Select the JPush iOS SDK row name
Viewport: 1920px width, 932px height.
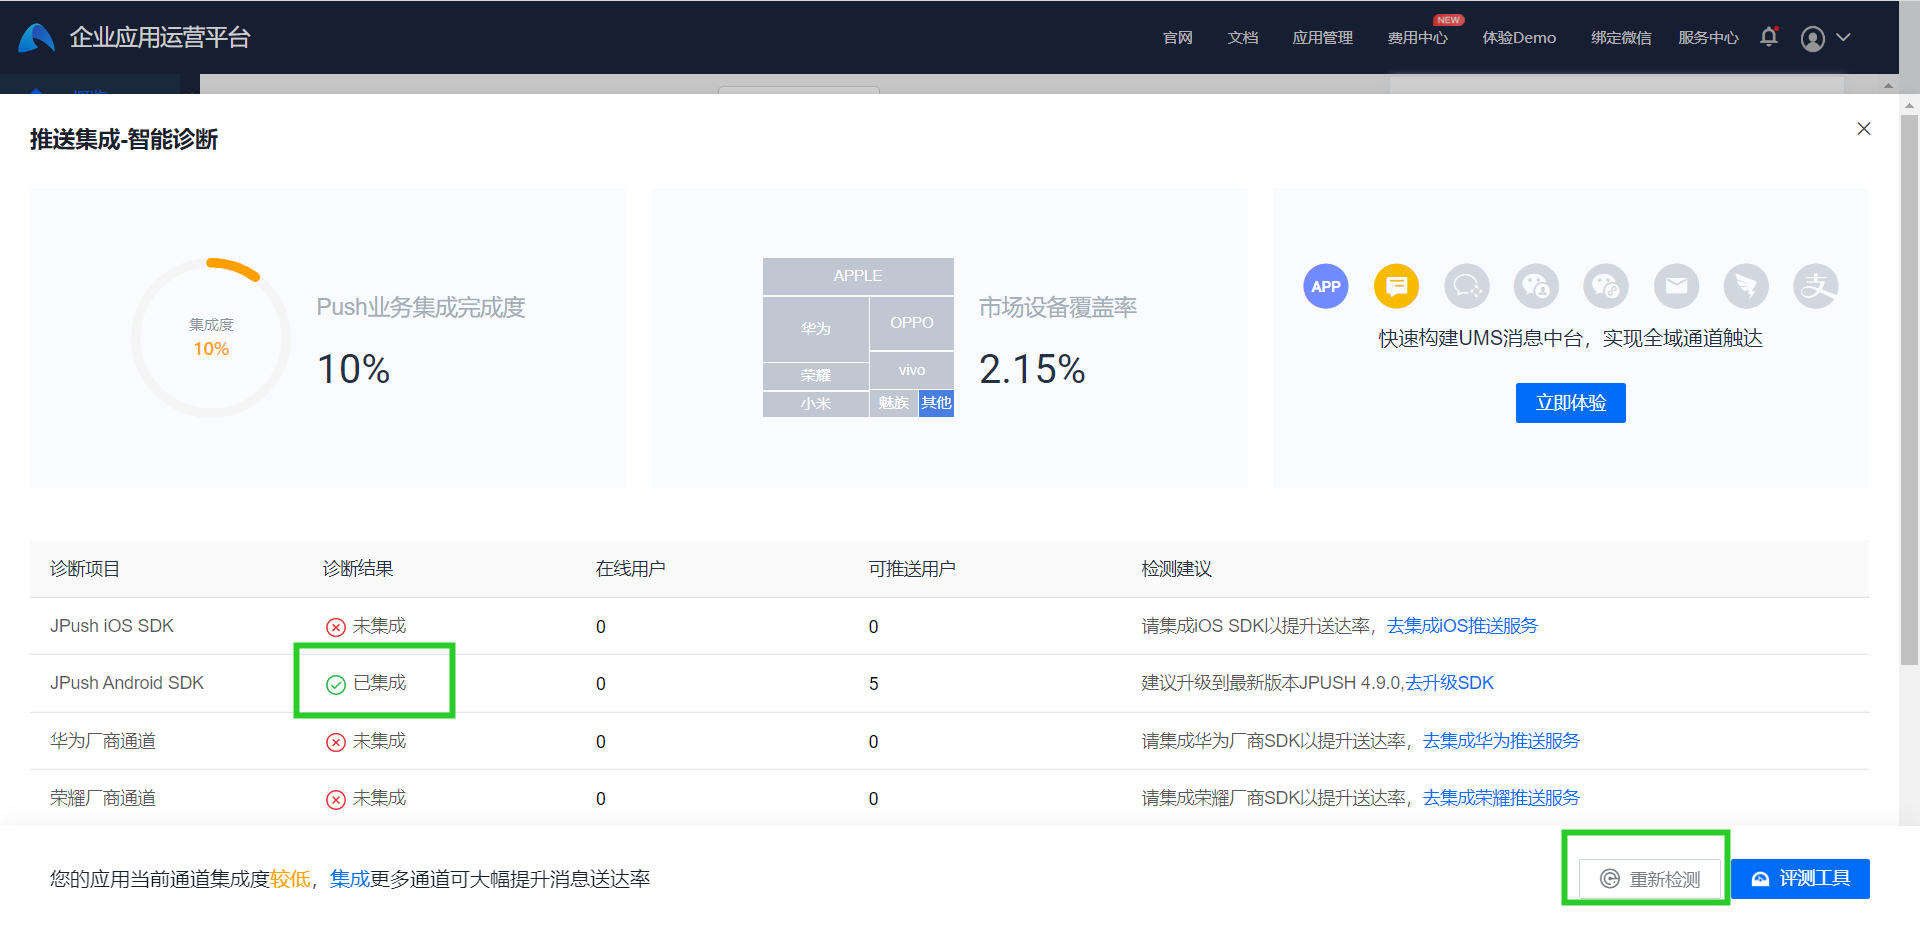(112, 626)
